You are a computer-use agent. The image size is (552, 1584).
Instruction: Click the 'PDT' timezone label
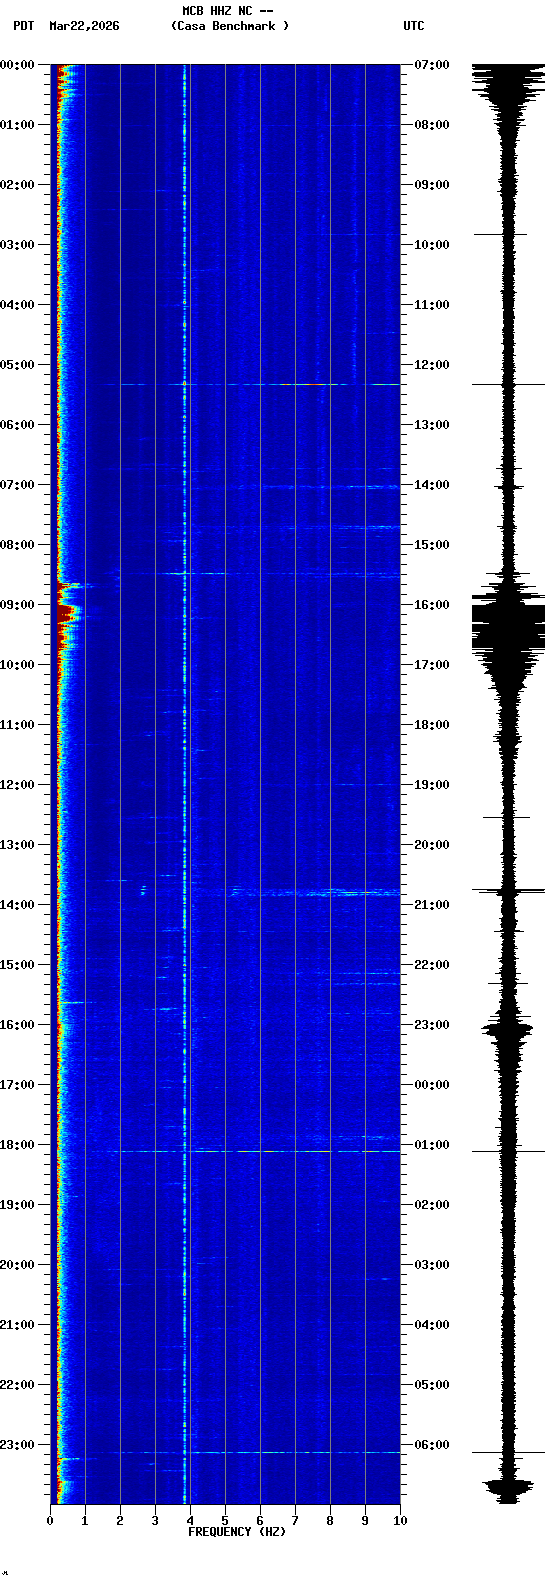coord(23,26)
